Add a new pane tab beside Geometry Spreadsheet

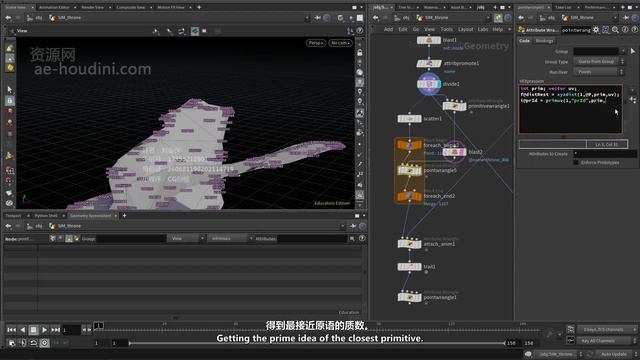[x=124, y=216]
